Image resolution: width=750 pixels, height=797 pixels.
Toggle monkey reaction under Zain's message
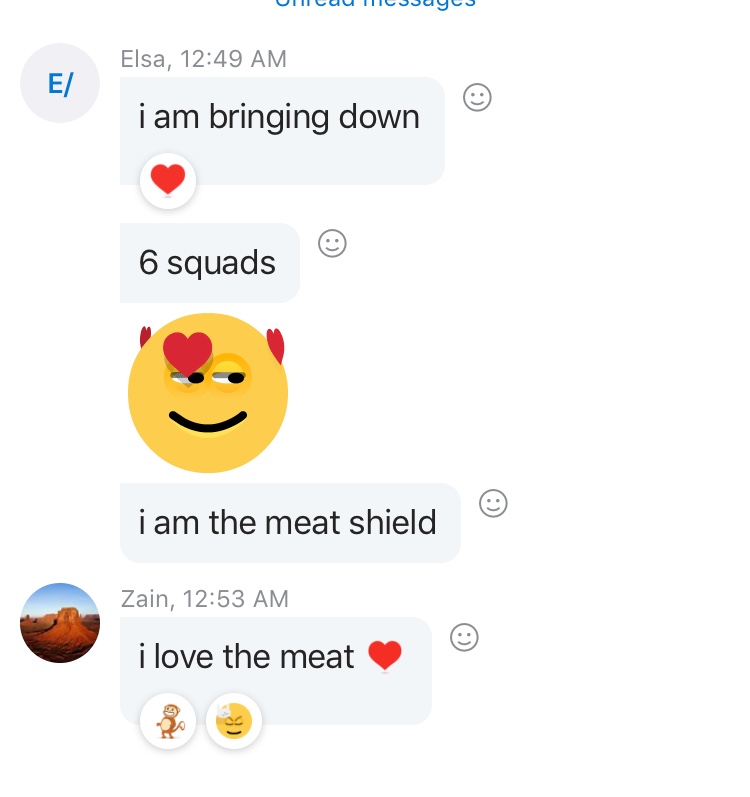click(x=168, y=721)
